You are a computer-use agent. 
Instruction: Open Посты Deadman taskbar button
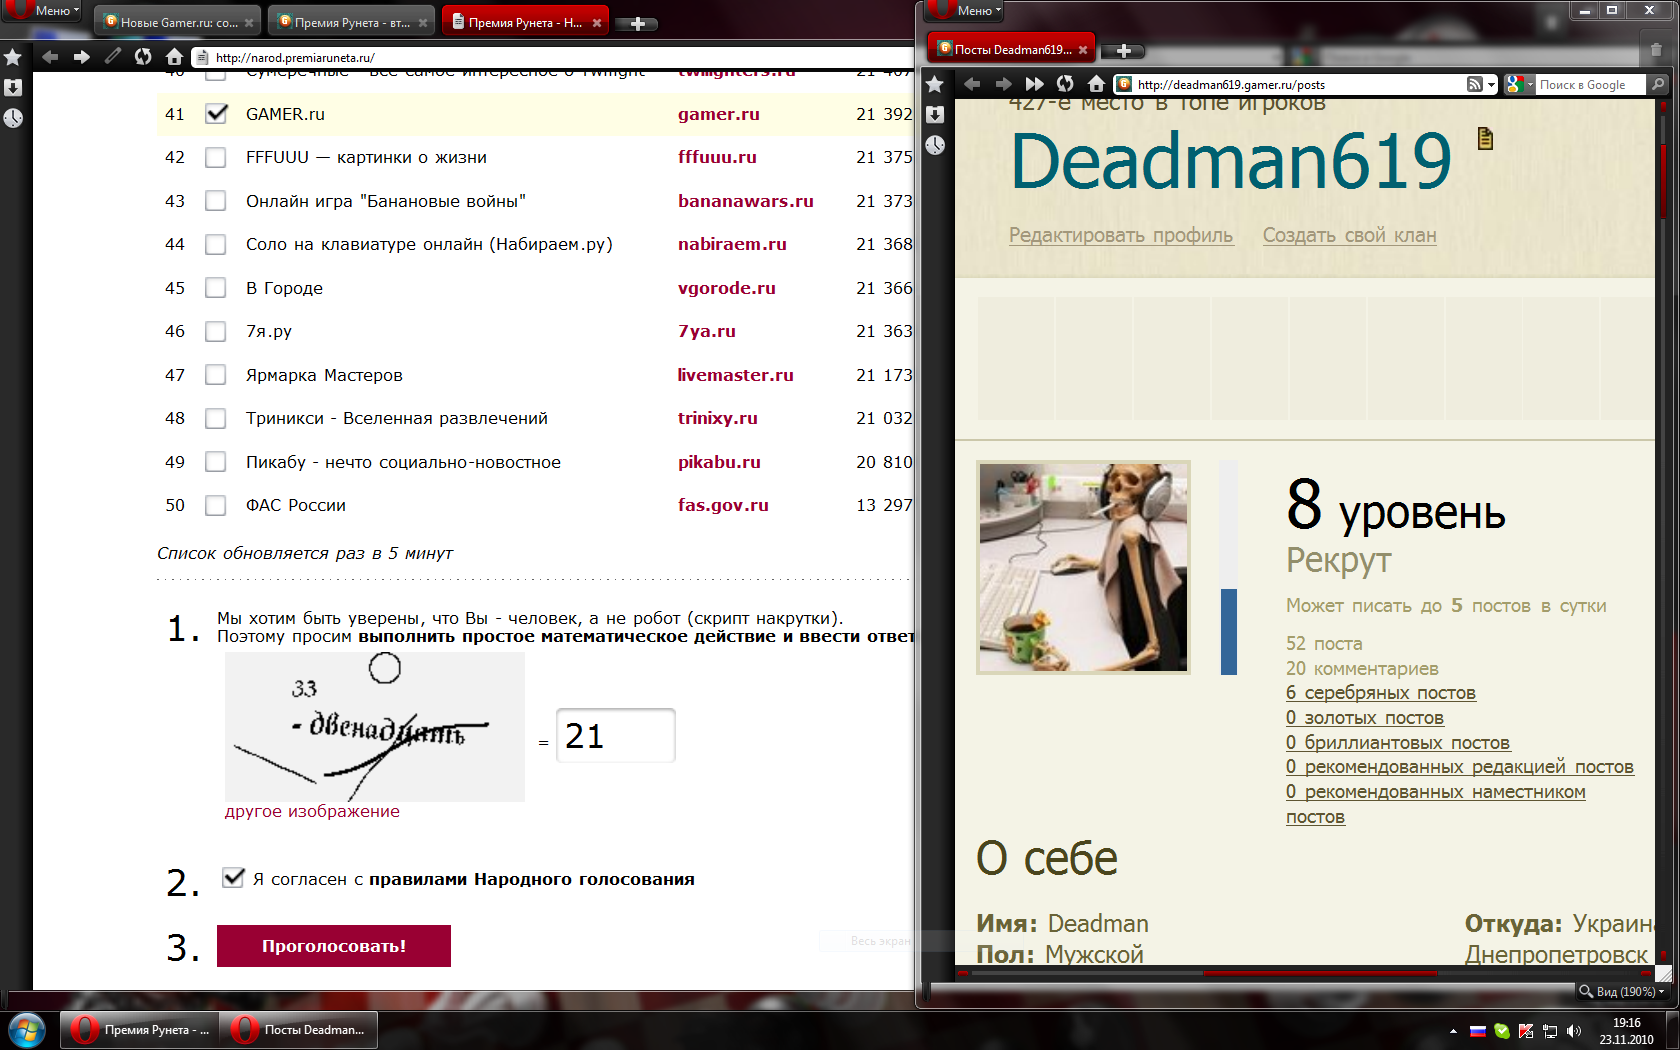[299, 1030]
